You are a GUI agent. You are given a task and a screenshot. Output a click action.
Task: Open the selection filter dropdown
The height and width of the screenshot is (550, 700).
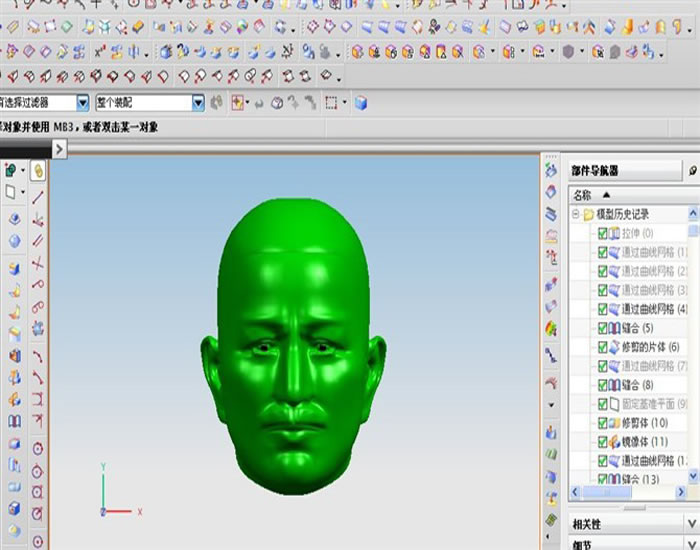(x=82, y=102)
